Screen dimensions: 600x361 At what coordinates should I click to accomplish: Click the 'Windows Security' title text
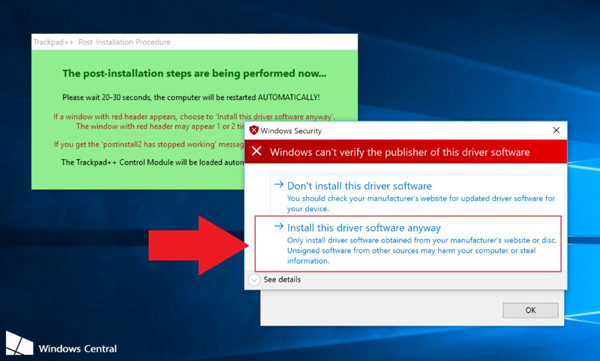291,131
